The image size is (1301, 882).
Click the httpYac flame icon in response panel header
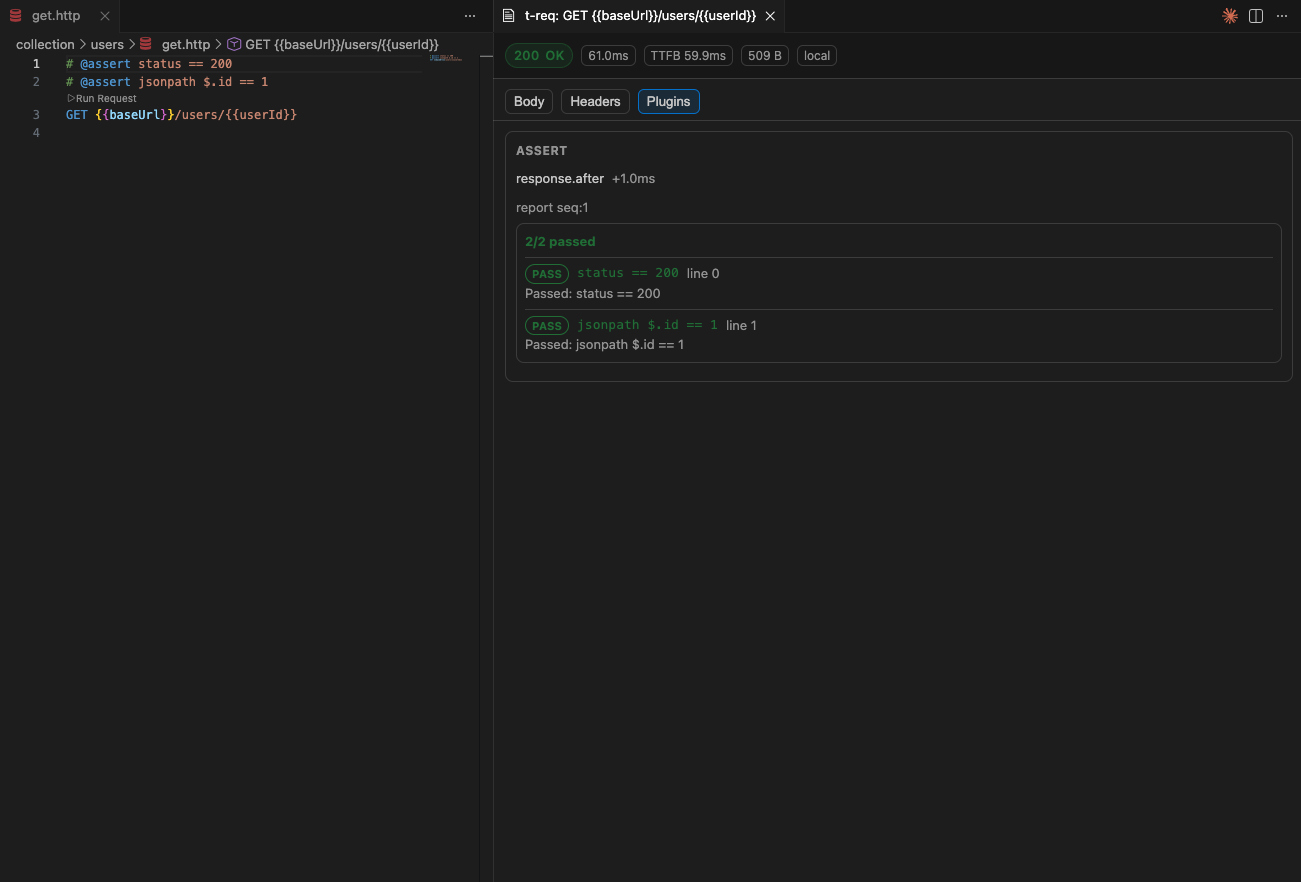1229,16
